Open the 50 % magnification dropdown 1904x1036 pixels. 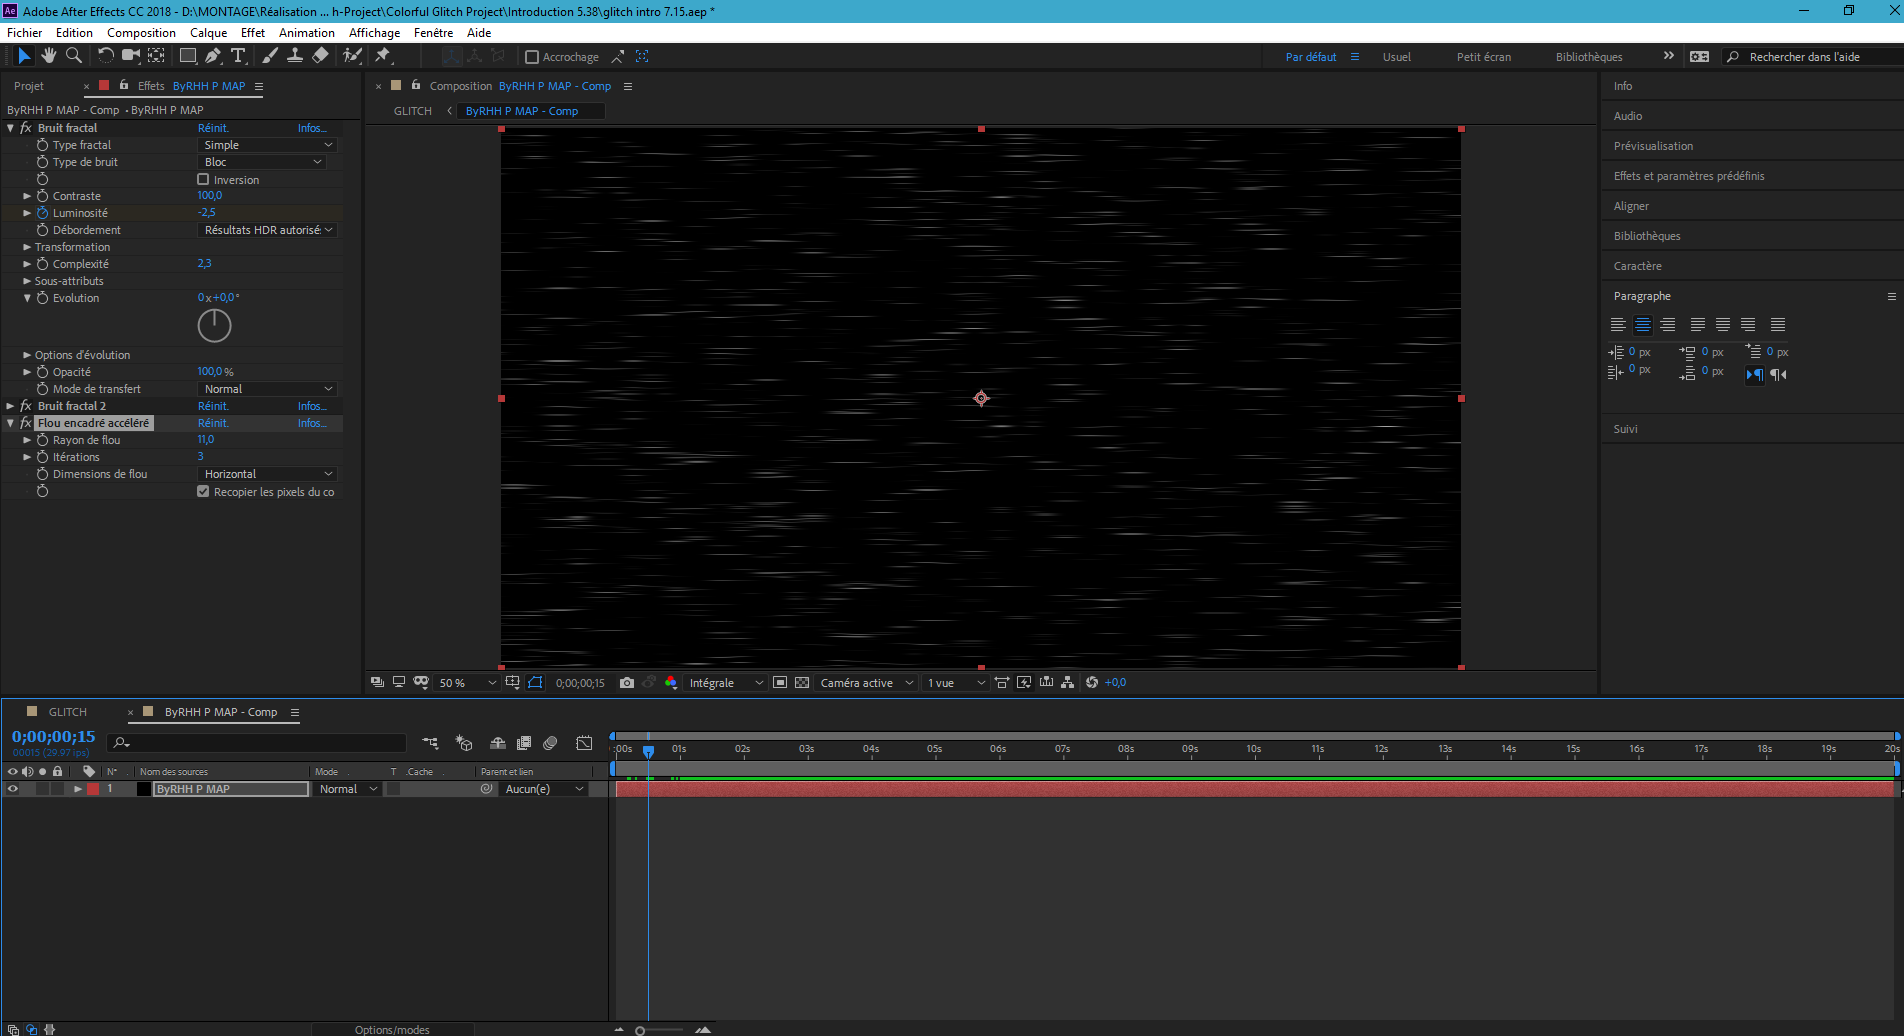coord(467,683)
